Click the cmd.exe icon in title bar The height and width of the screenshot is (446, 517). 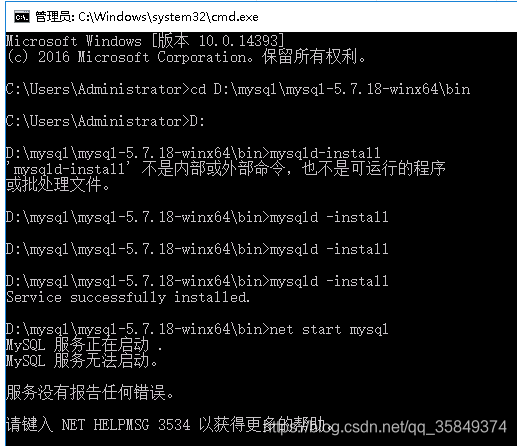22,17
